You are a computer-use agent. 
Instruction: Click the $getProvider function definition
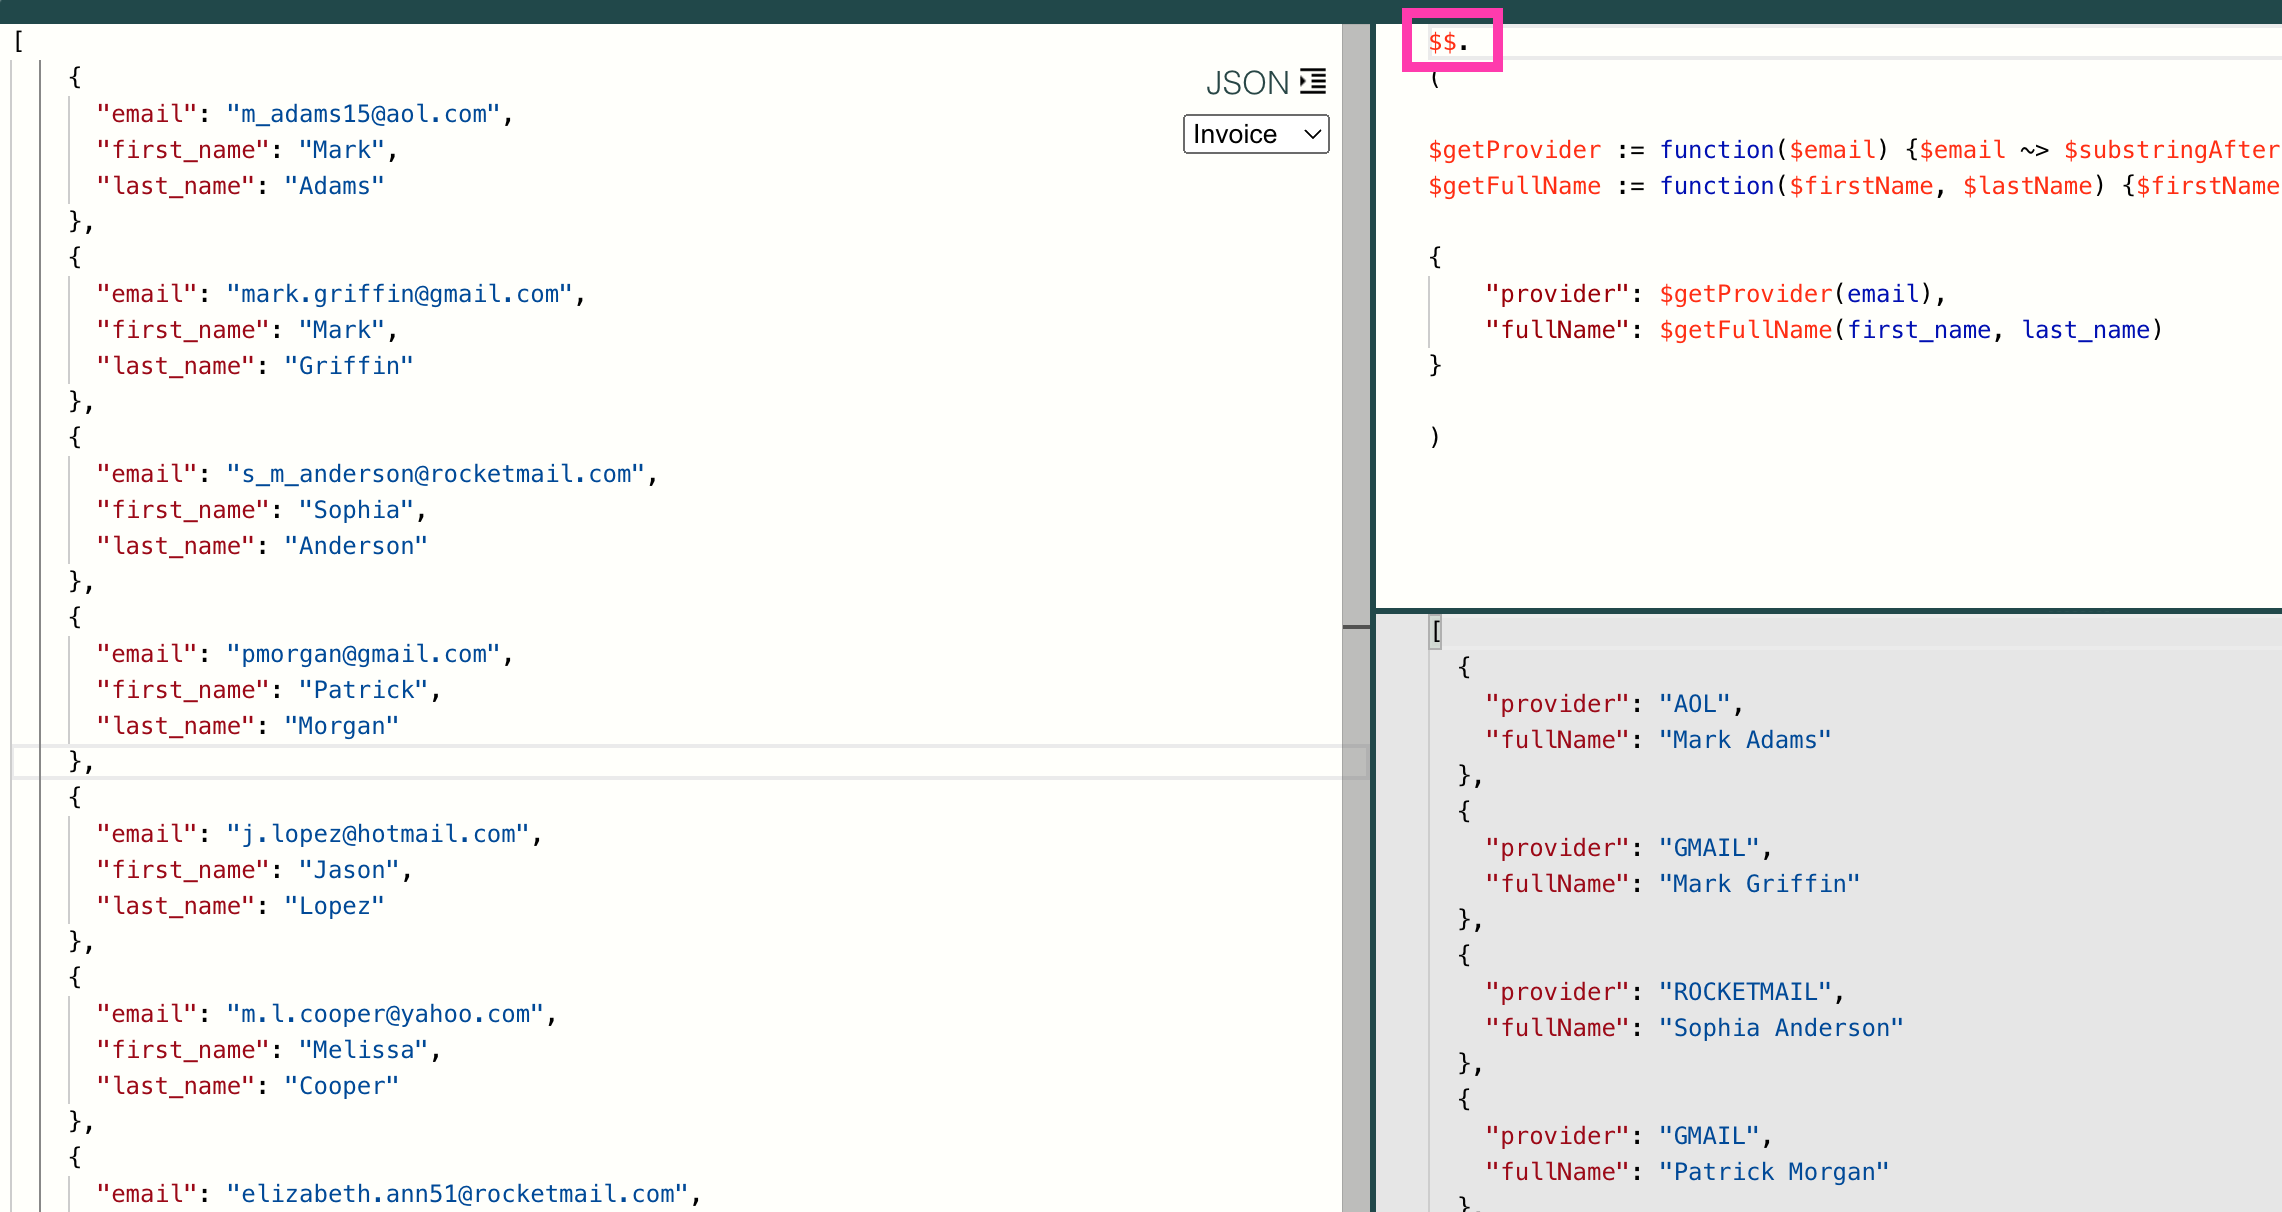point(1514,150)
